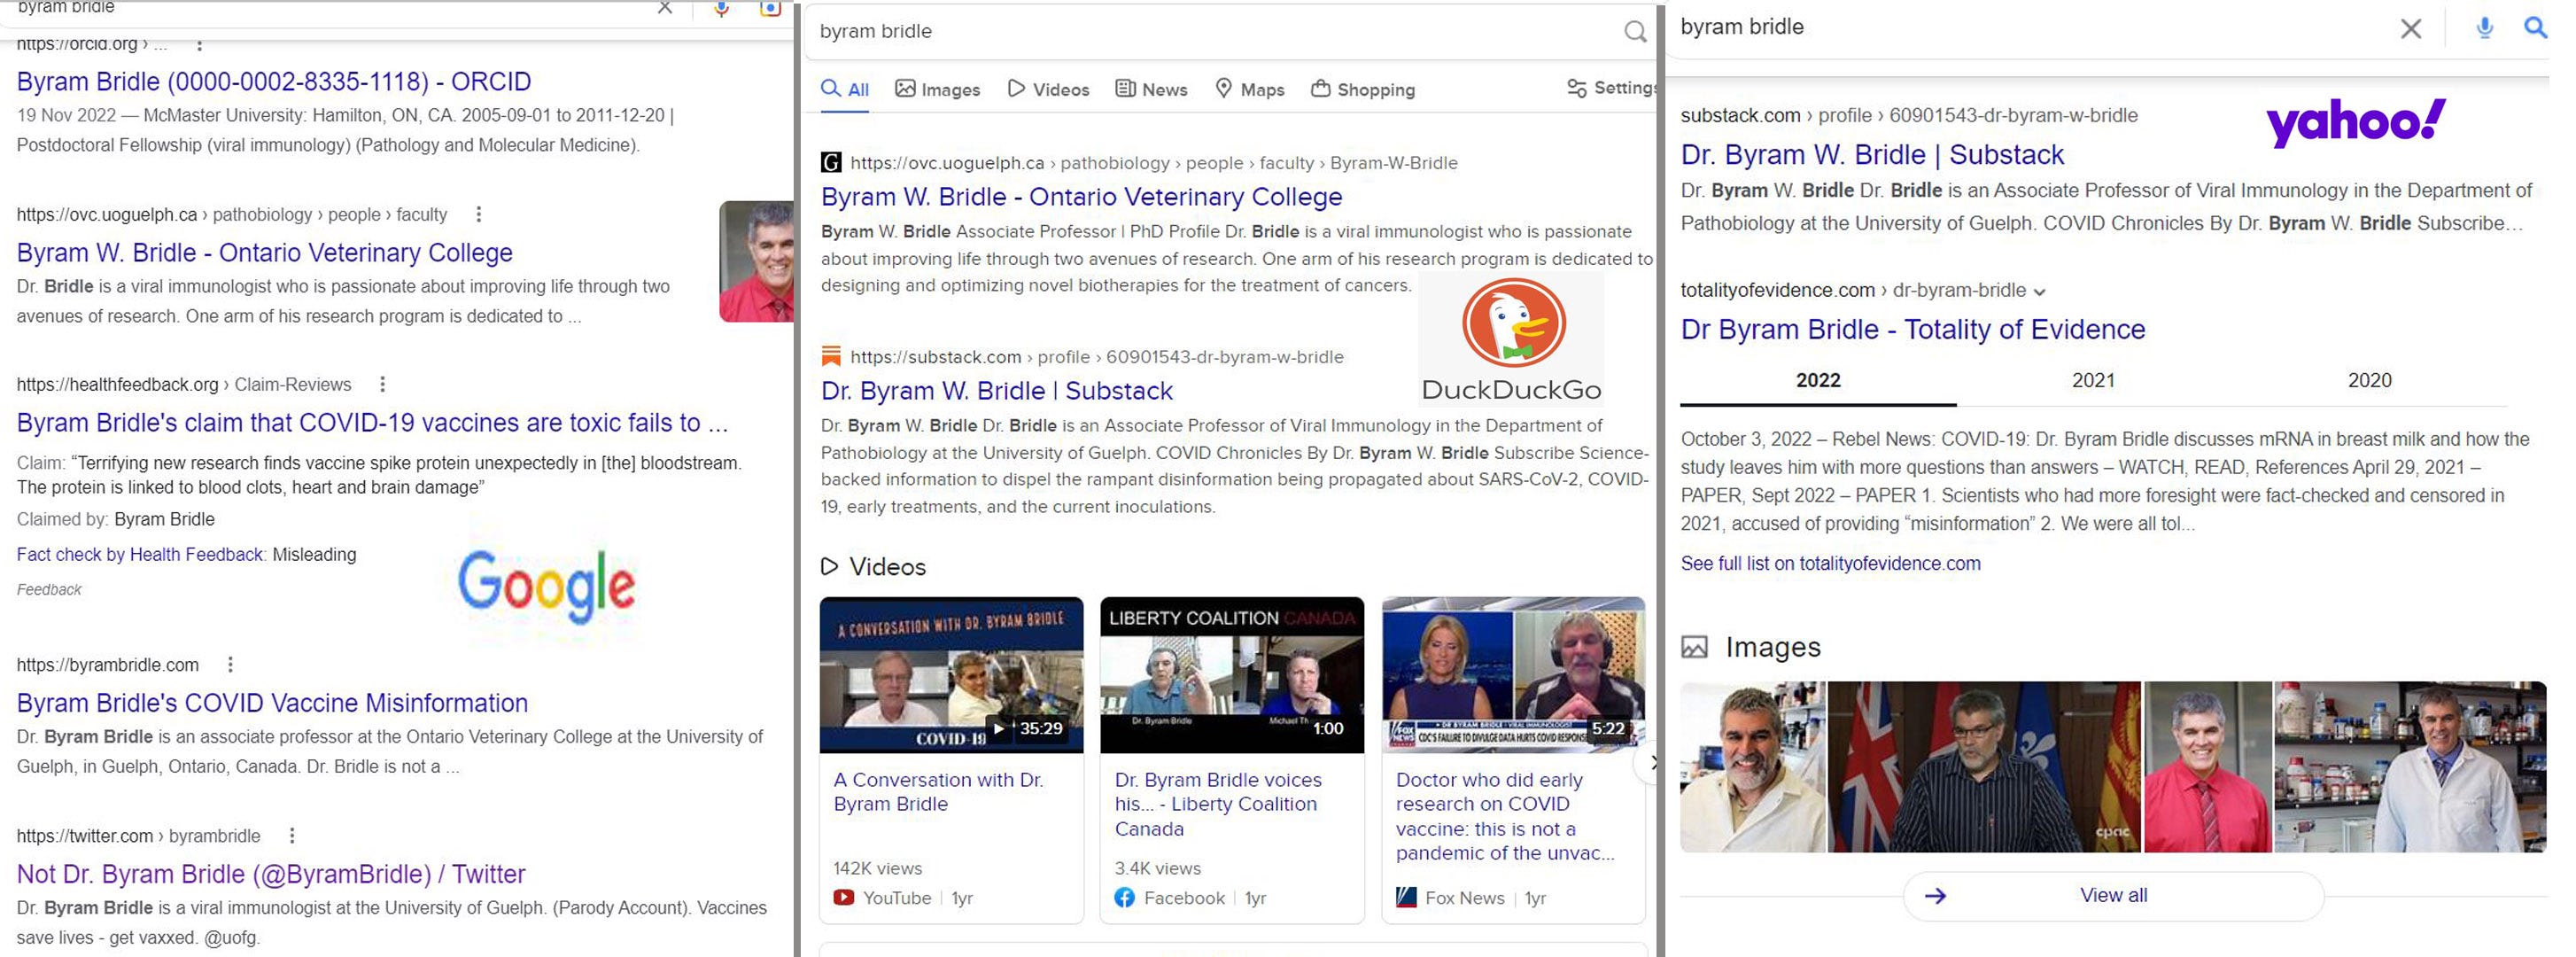This screenshot has width=2576, height=957.
Task: Open Doctor who did early research video title
Action: [1504, 816]
